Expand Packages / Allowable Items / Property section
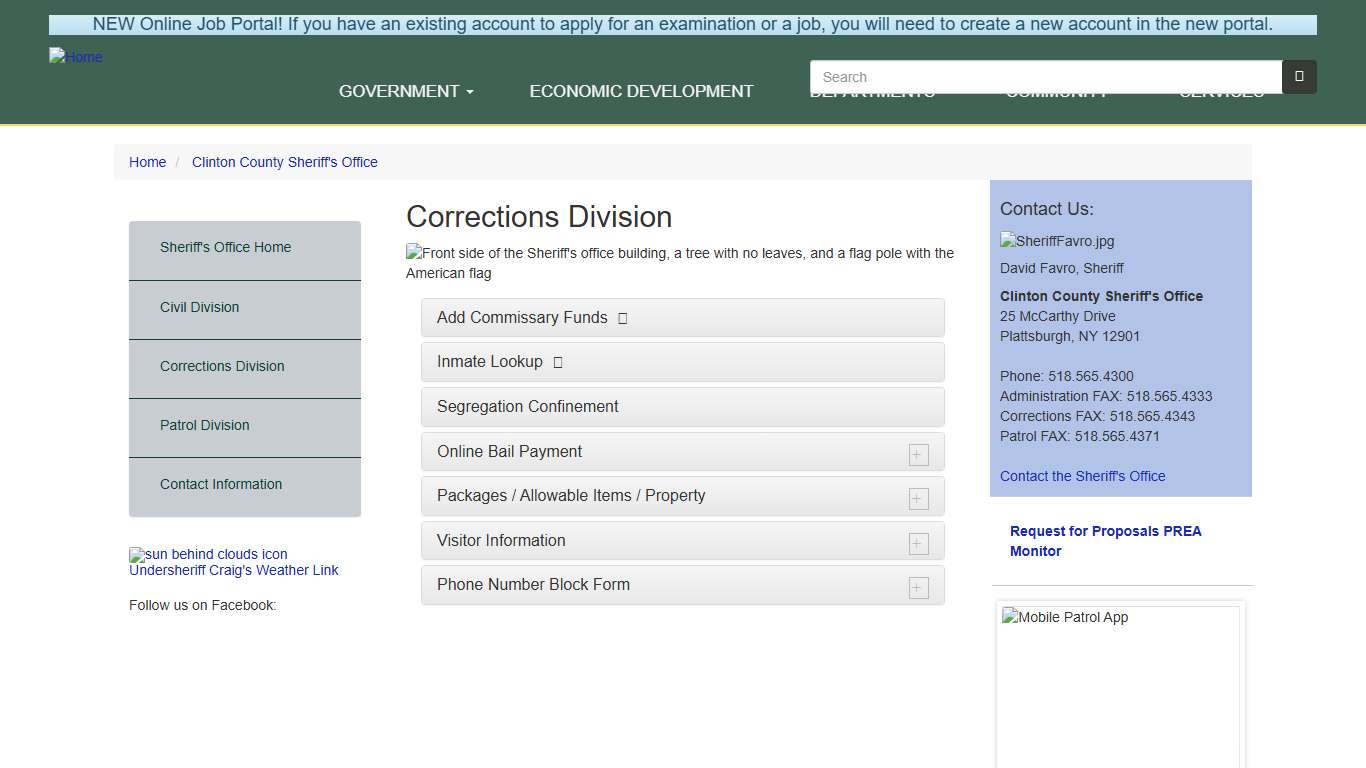Viewport: 1366px width, 768px height. pyautogui.click(x=918, y=499)
